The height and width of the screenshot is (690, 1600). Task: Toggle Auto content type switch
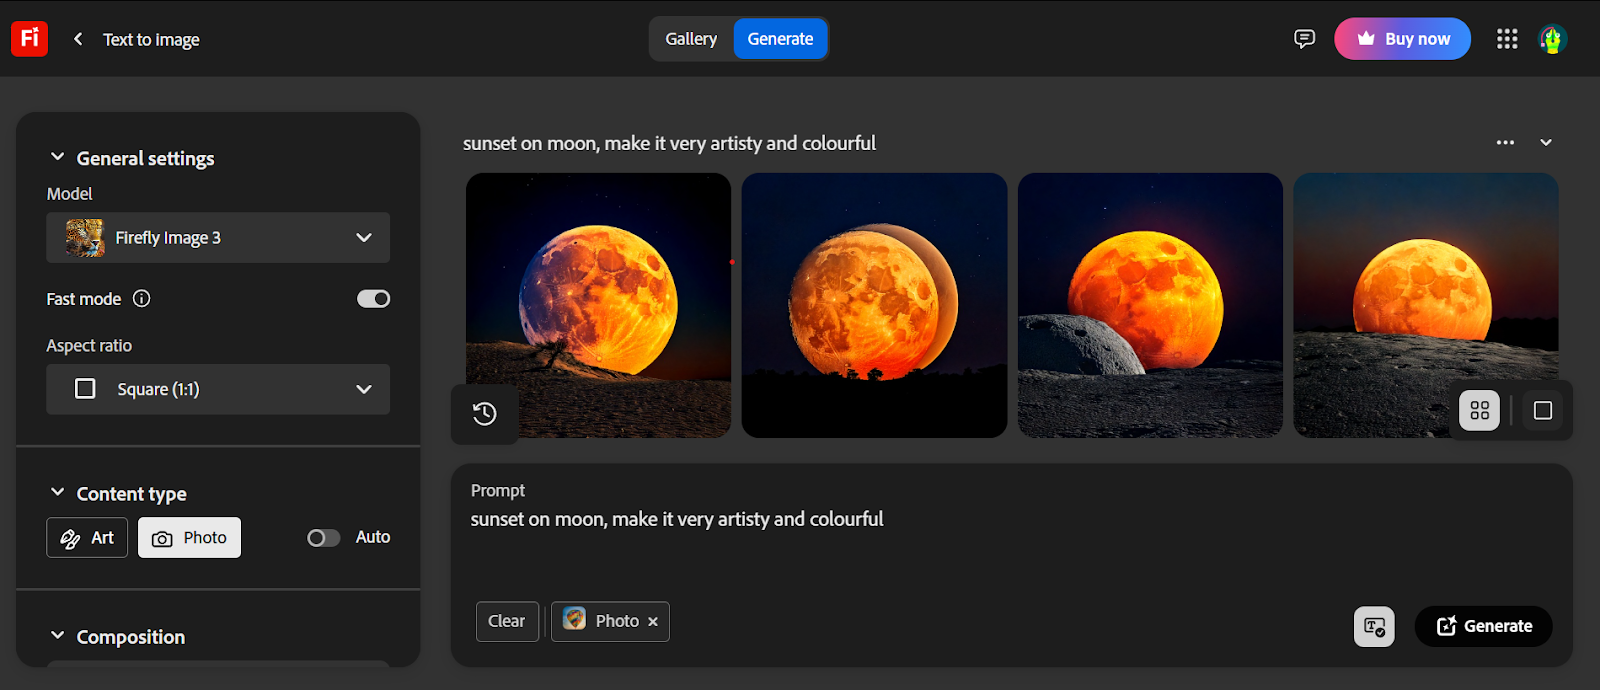click(324, 538)
